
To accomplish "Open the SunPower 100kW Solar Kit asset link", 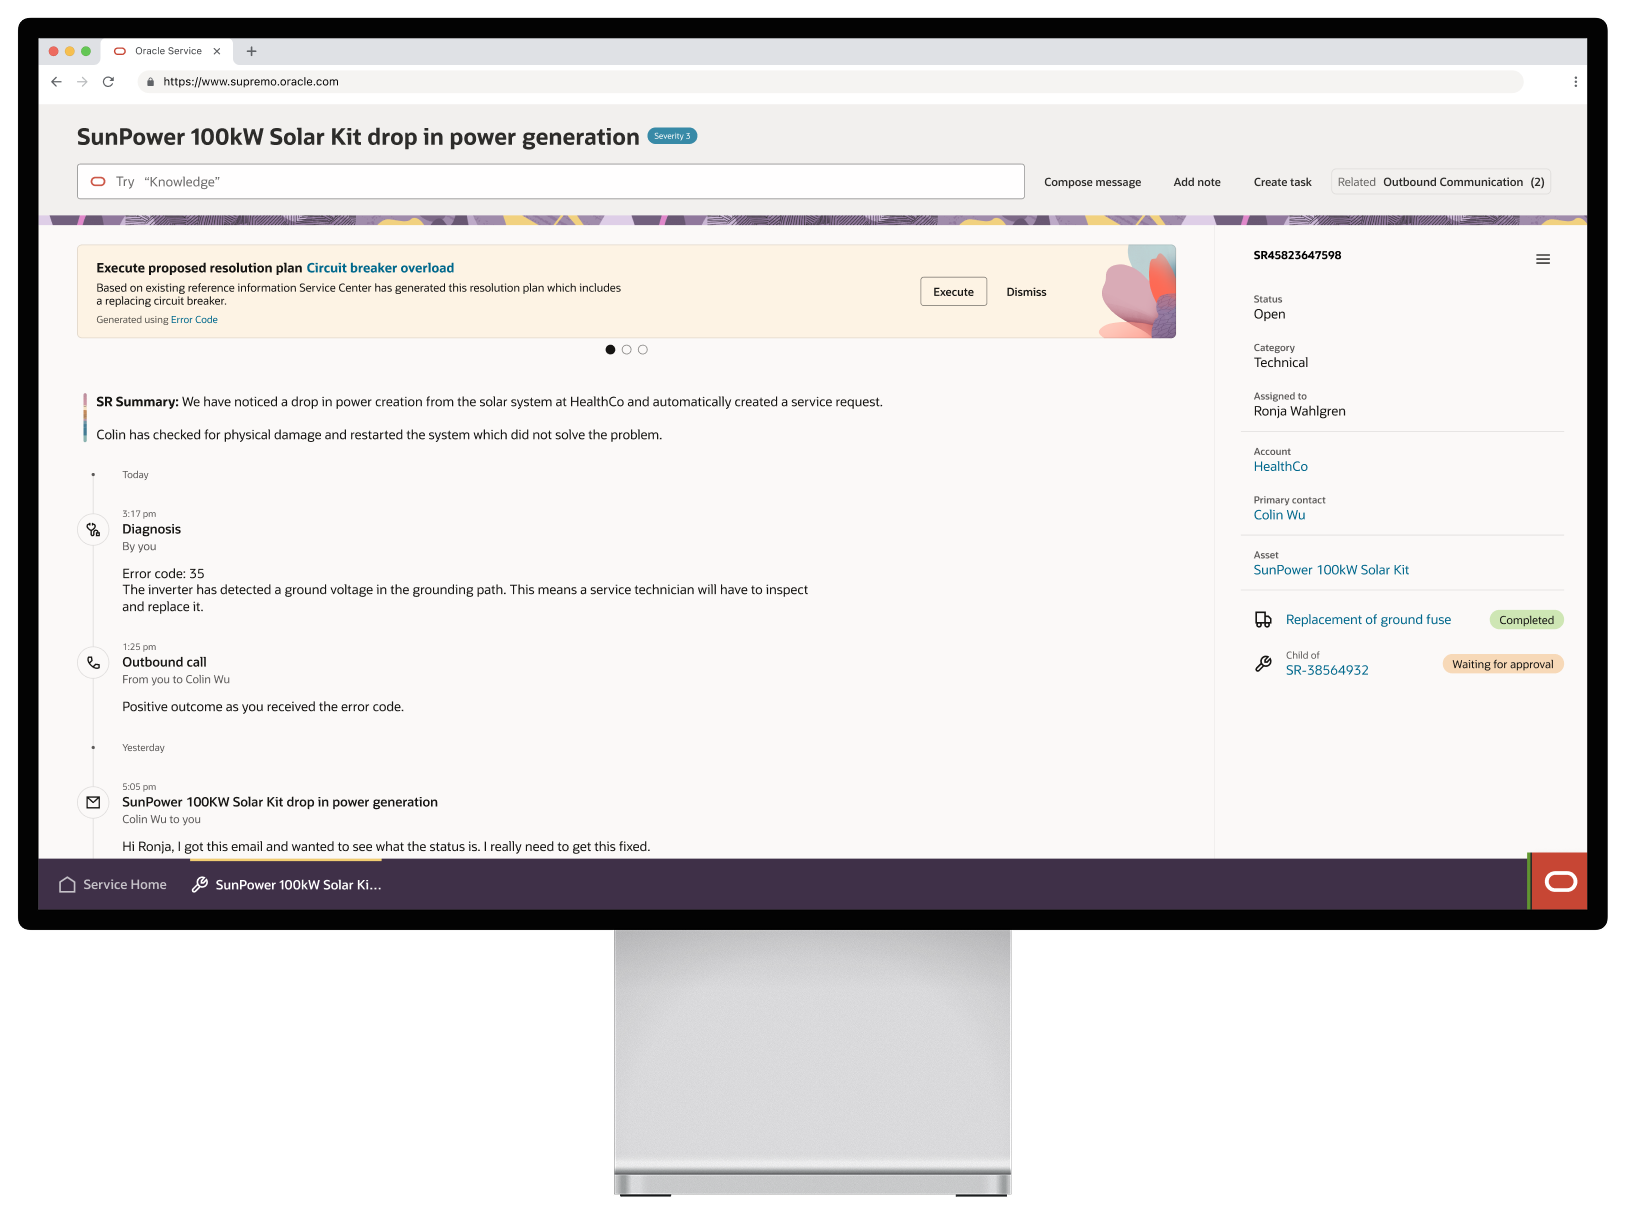I will 1331,570.
